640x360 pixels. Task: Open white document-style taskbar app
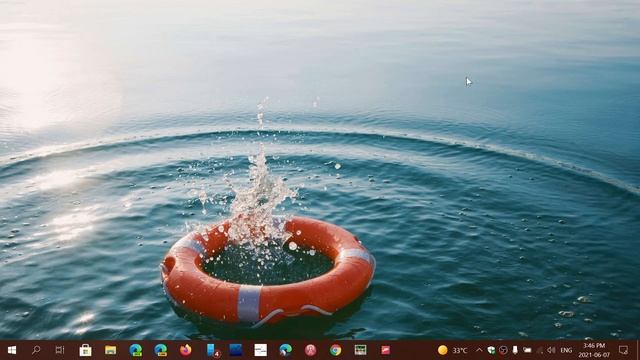pos(260,350)
